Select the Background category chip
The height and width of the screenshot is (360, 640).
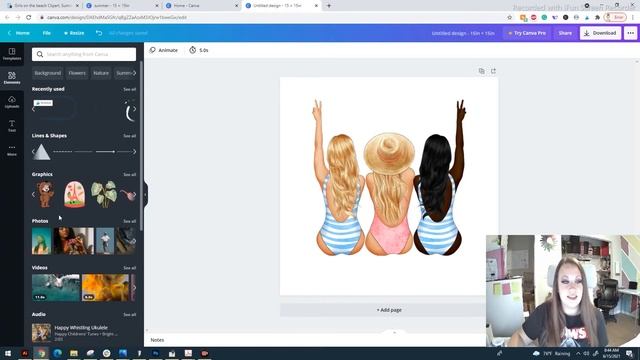pyautogui.click(x=48, y=73)
